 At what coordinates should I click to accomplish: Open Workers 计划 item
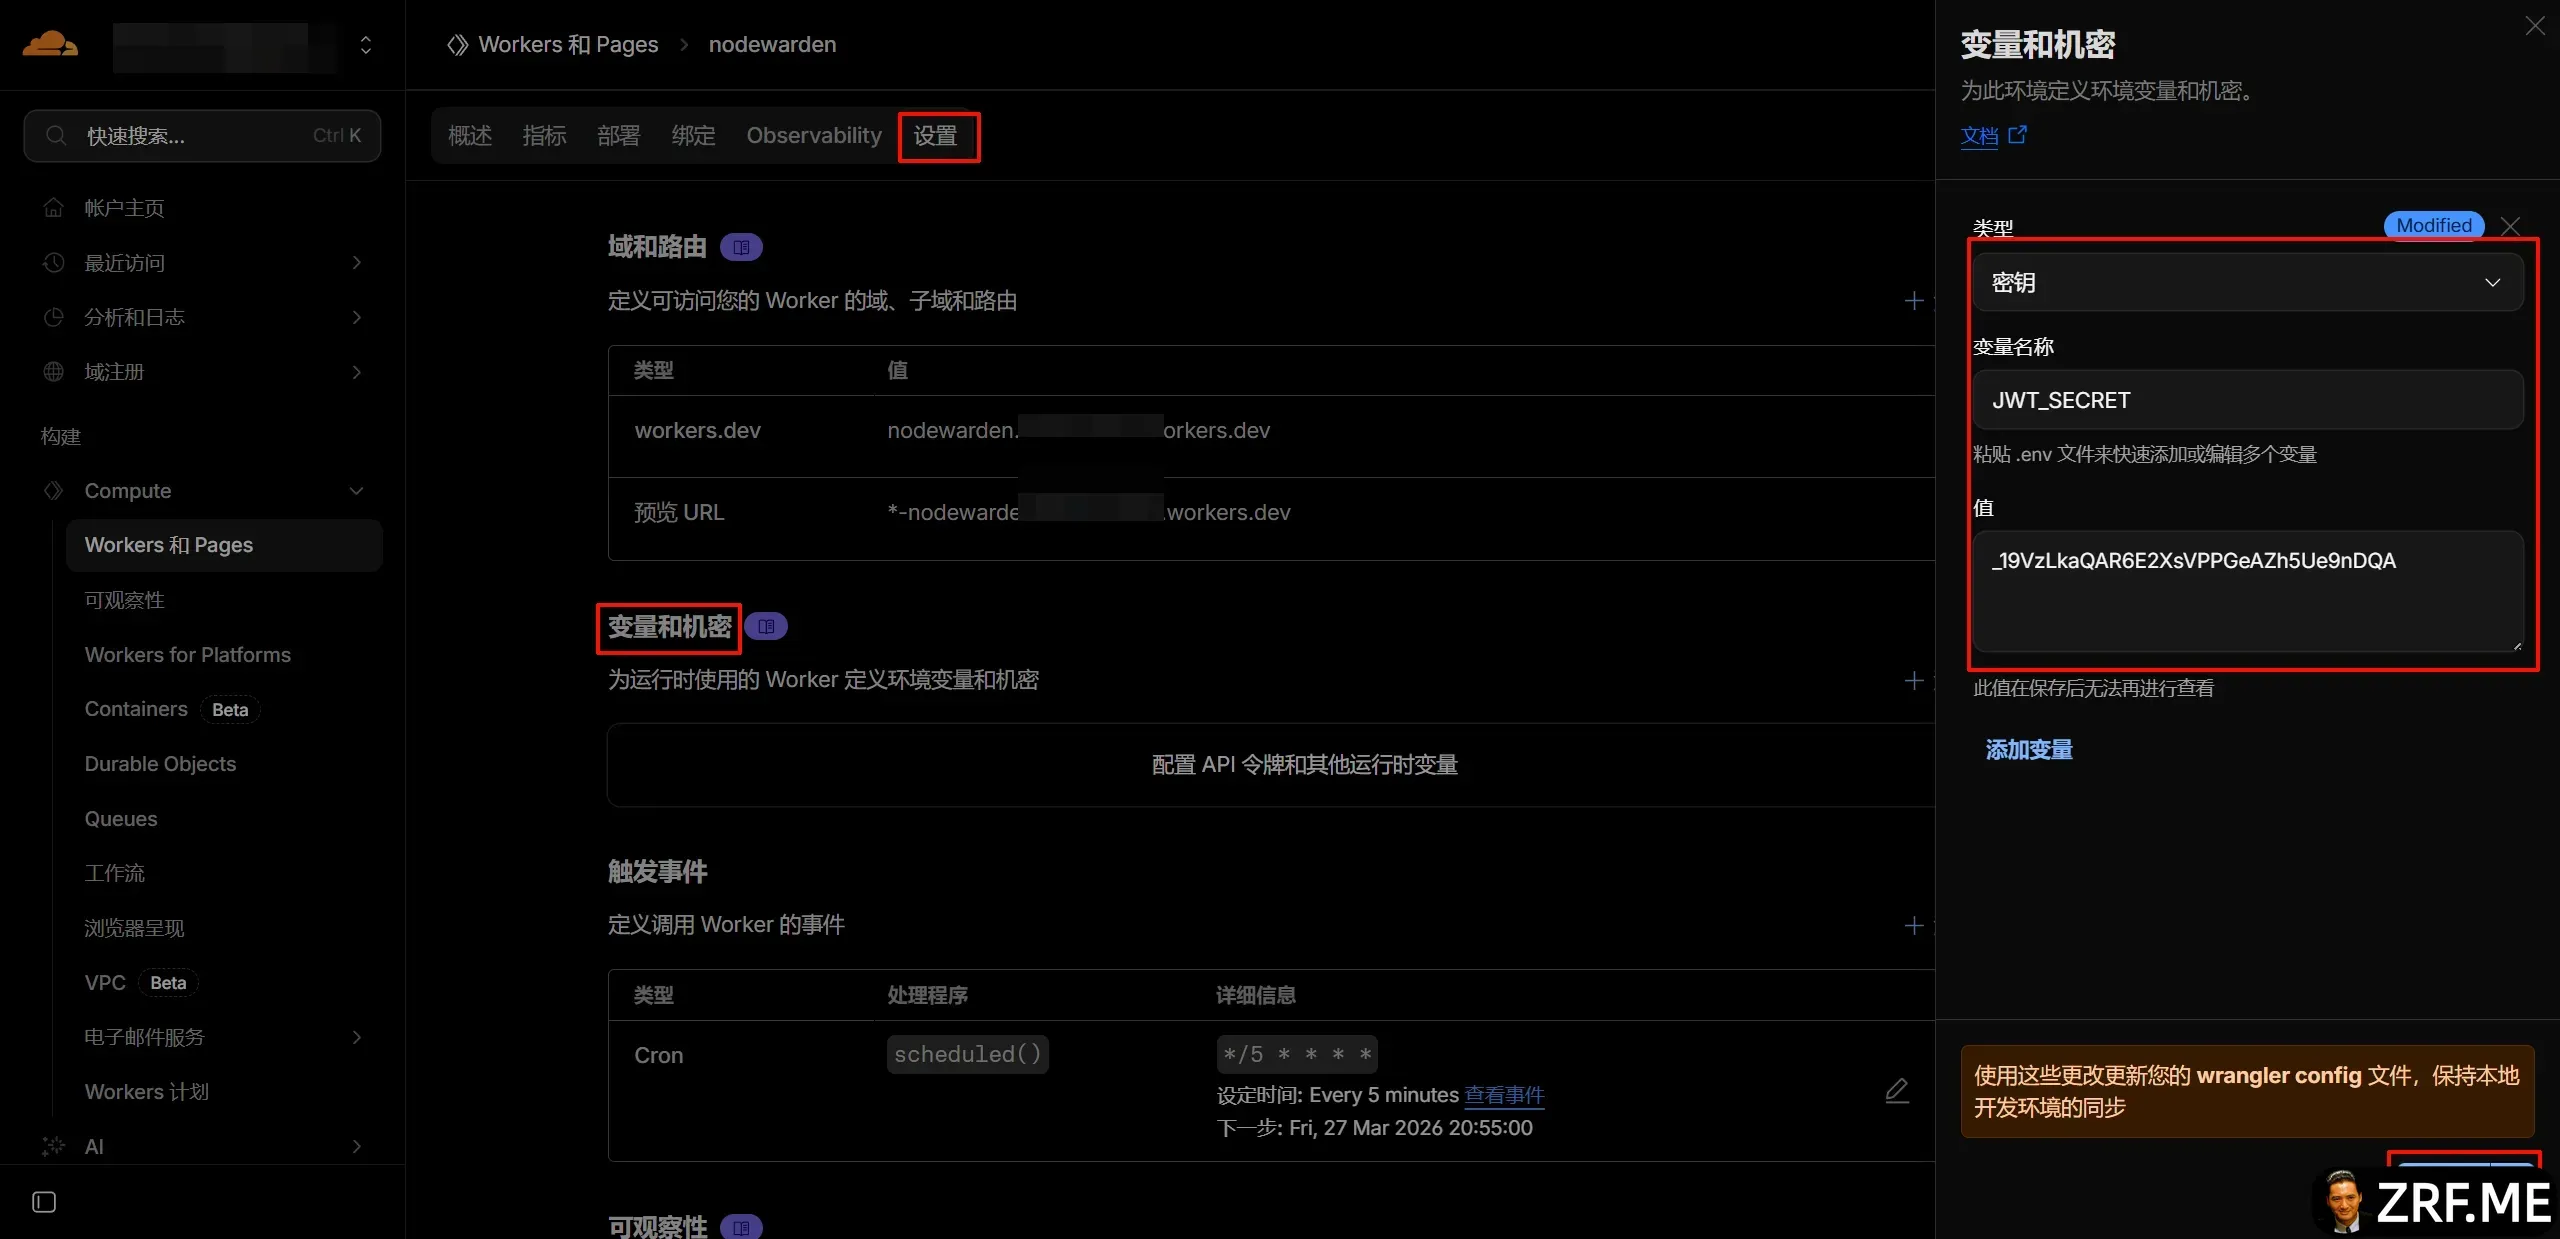(146, 1092)
